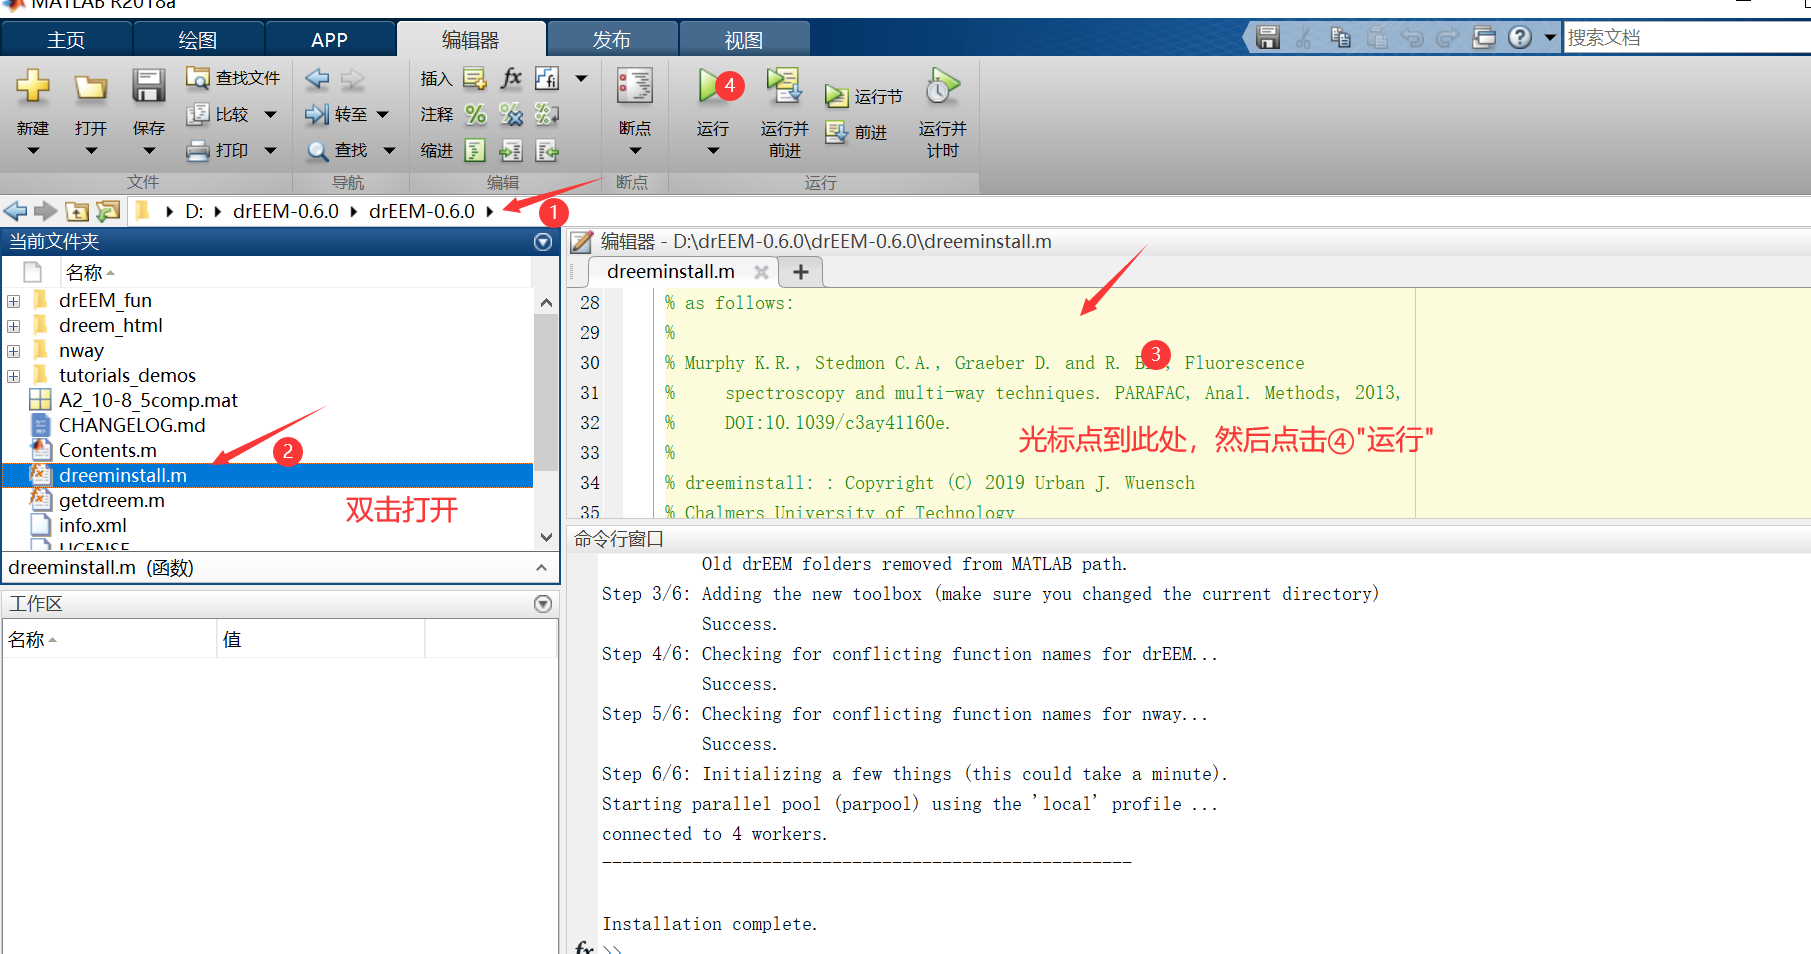Open the dropdown arrow beside 查找

coord(390,151)
